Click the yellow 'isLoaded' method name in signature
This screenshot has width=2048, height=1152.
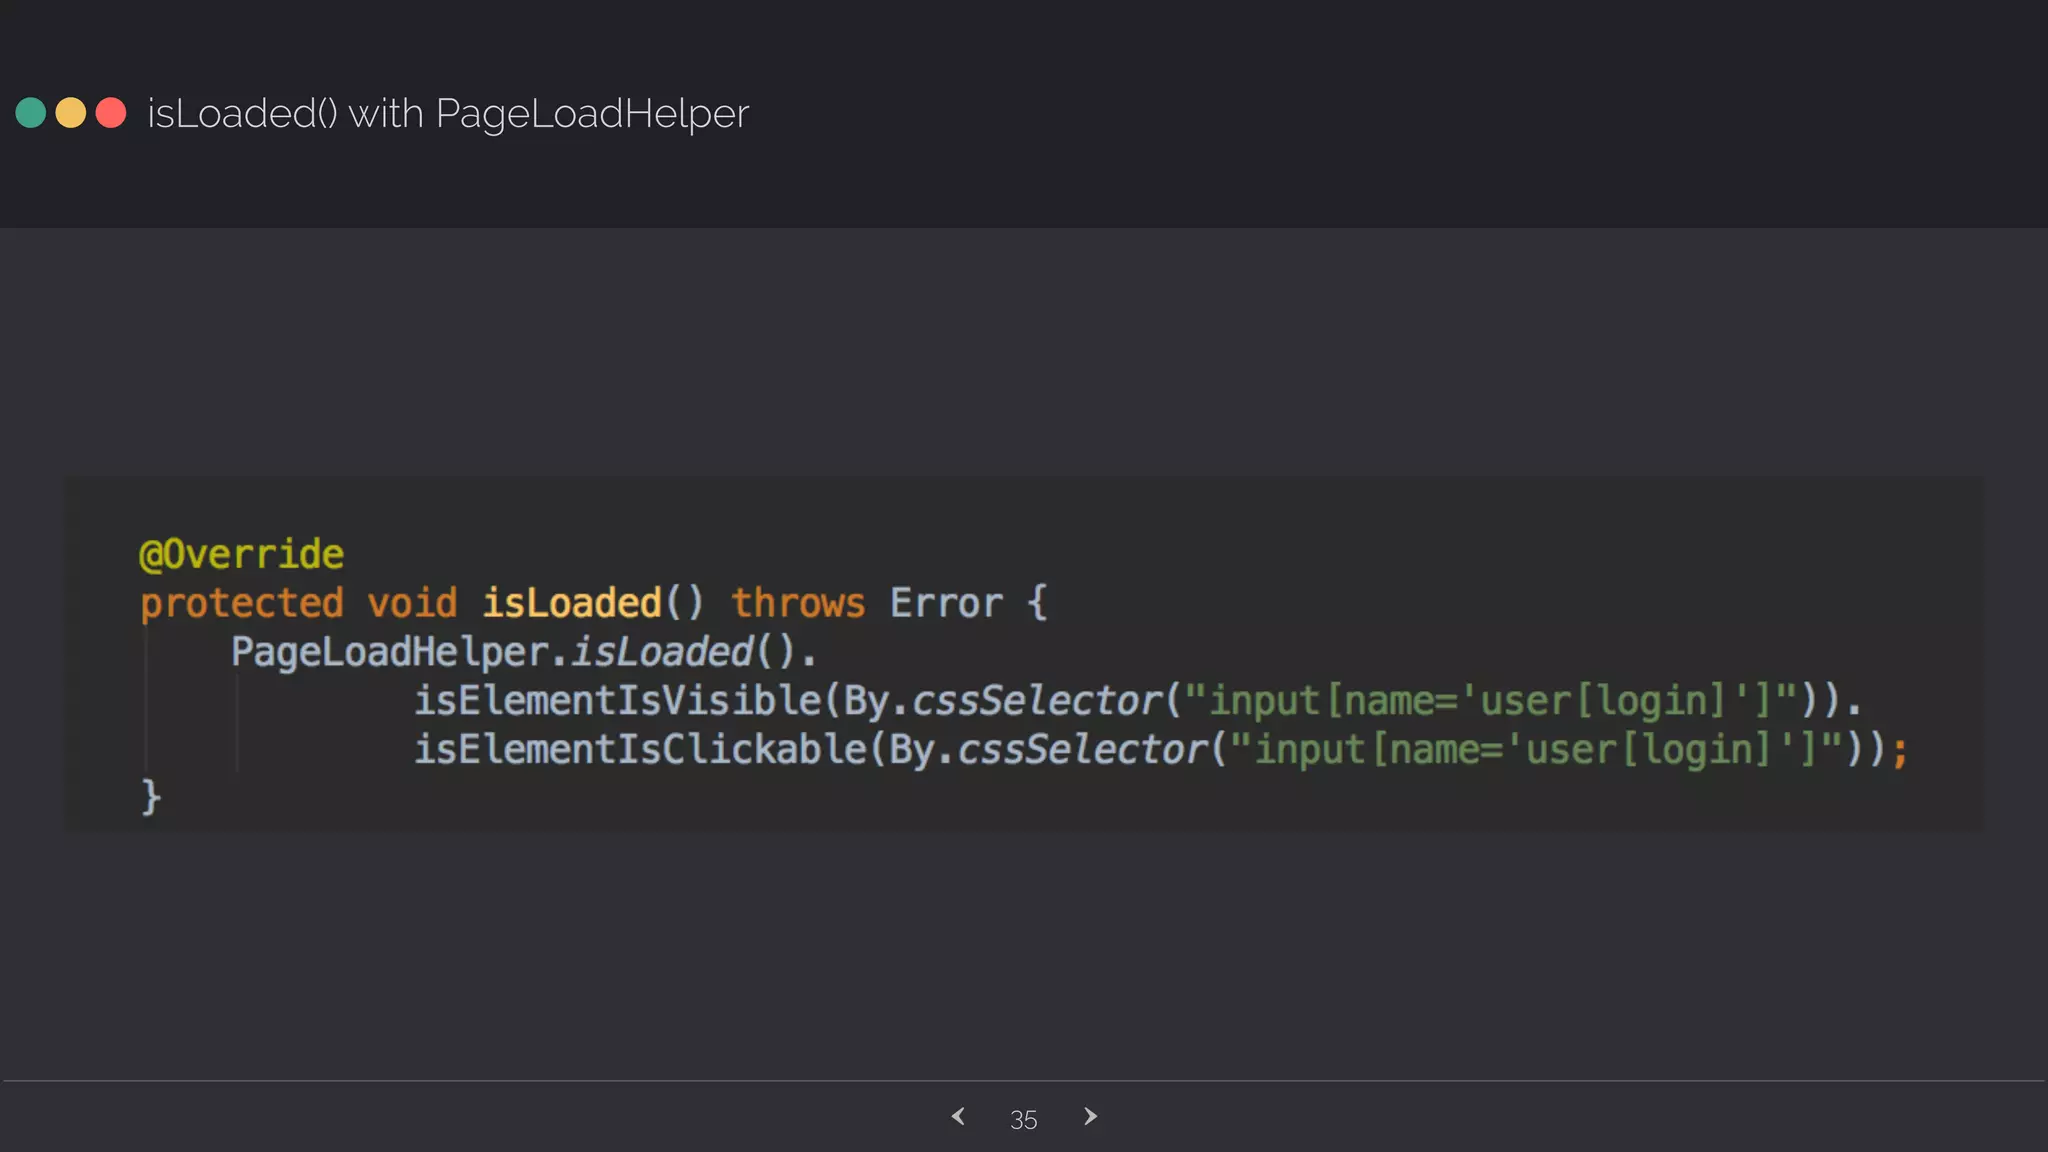click(x=572, y=603)
